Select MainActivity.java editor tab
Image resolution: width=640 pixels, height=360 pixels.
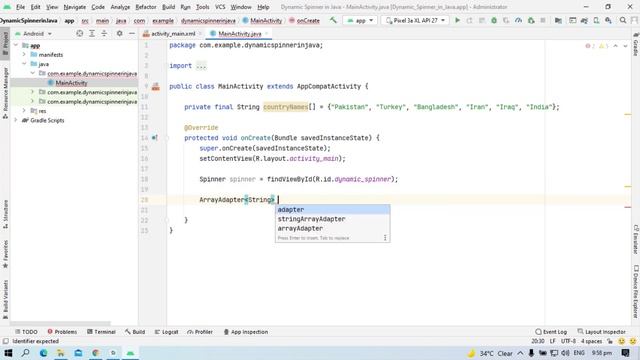click(x=240, y=33)
